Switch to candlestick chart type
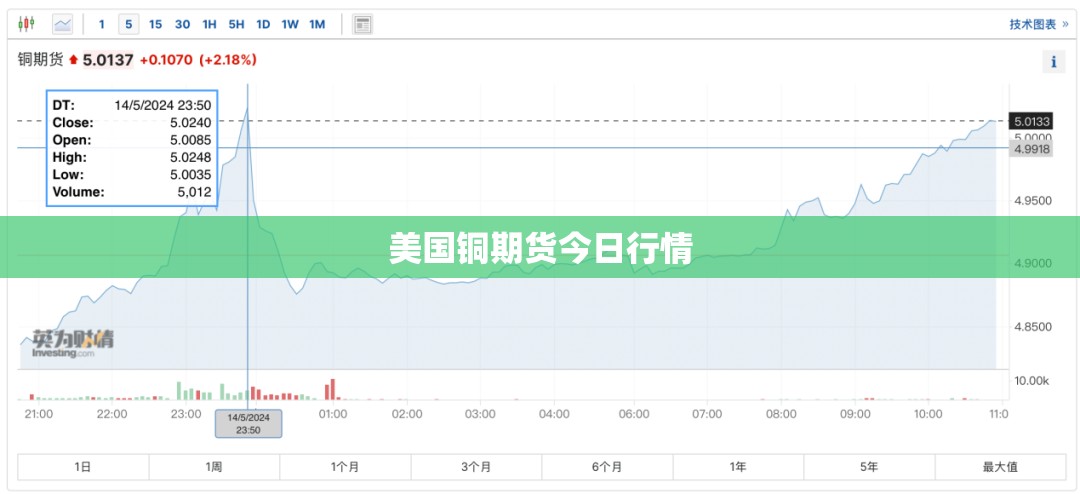Image resolution: width=1080 pixels, height=494 pixels. point(26,24)
